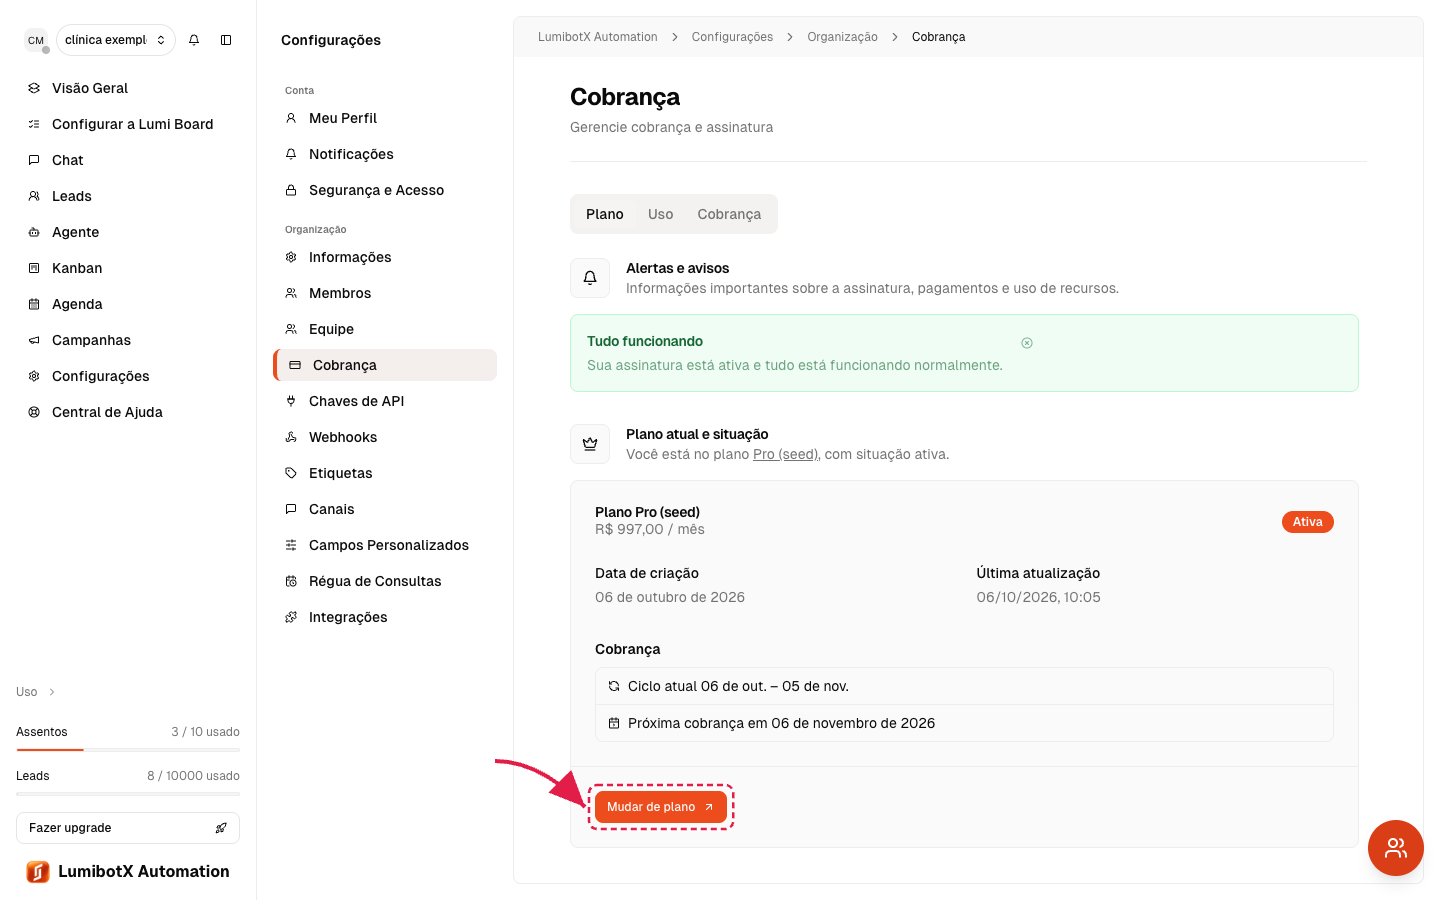The height and width of the screenshot is (900, 1440).
Task: Go to Configurações breadcrumb
Action: [x=732, y=37]
